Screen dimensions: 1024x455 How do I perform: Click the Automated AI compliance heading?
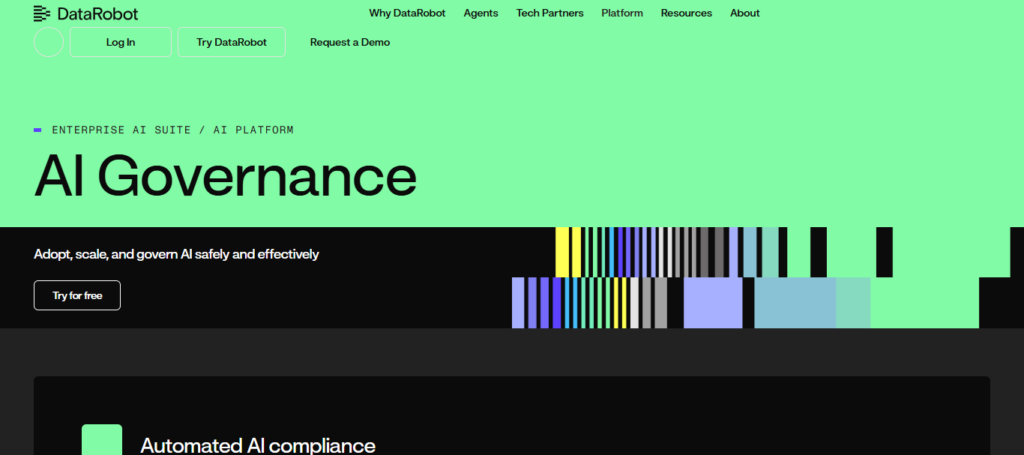pyautogui.click(x=258, y=446)
